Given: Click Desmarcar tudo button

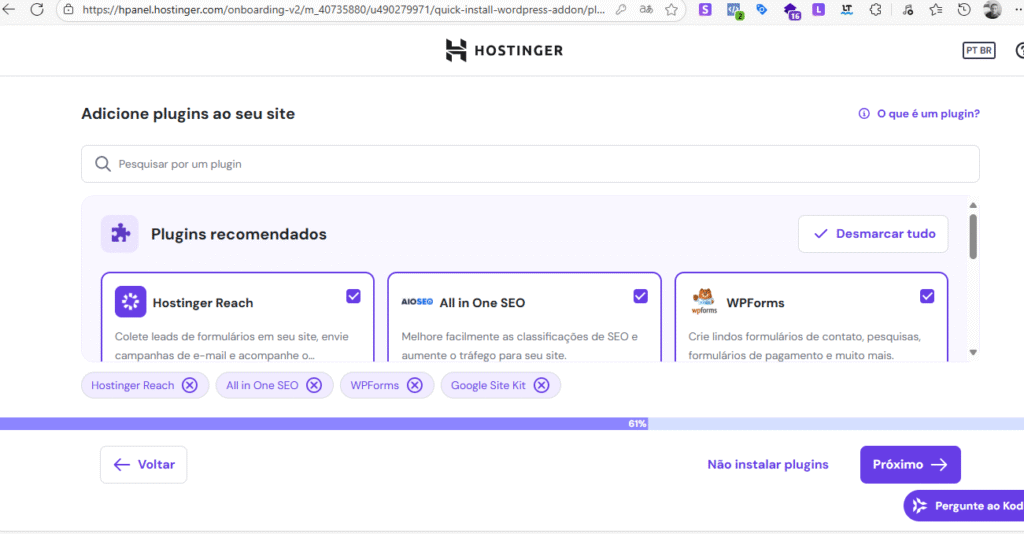Looking at the screenshot, I should pyautogui.click(x=873, y=234).
